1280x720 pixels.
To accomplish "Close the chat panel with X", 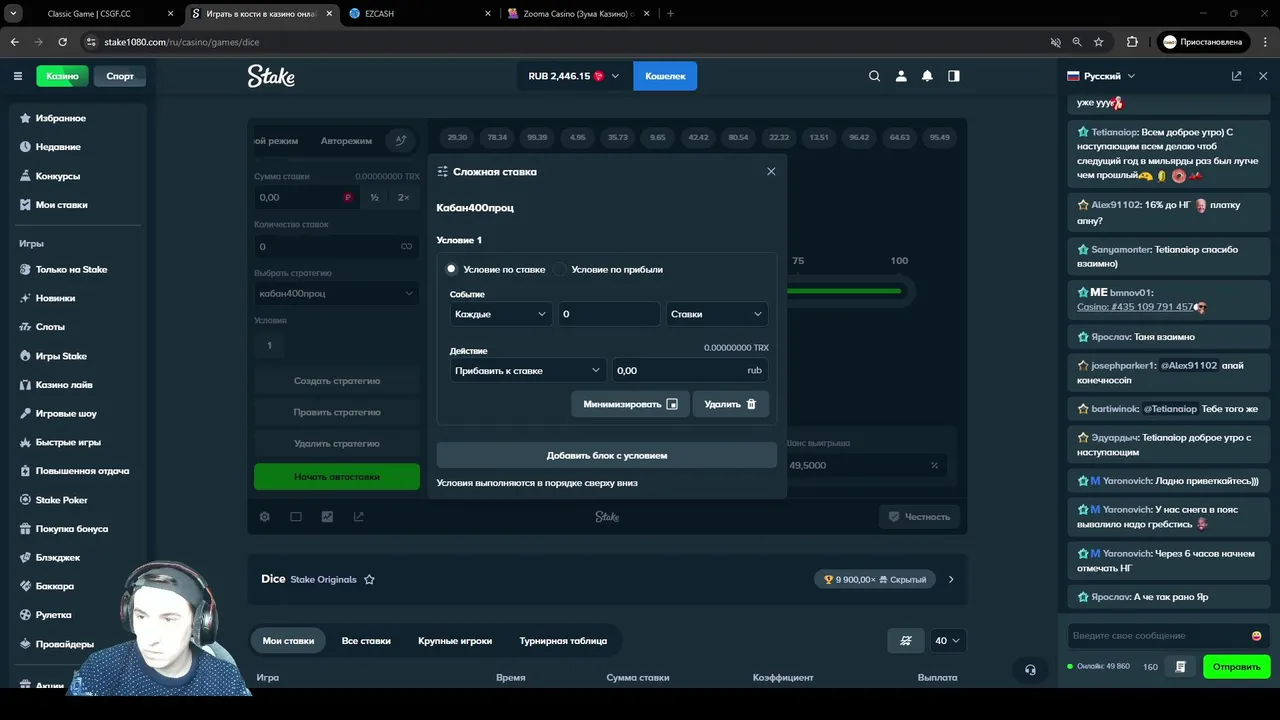I will [1263, 76].
